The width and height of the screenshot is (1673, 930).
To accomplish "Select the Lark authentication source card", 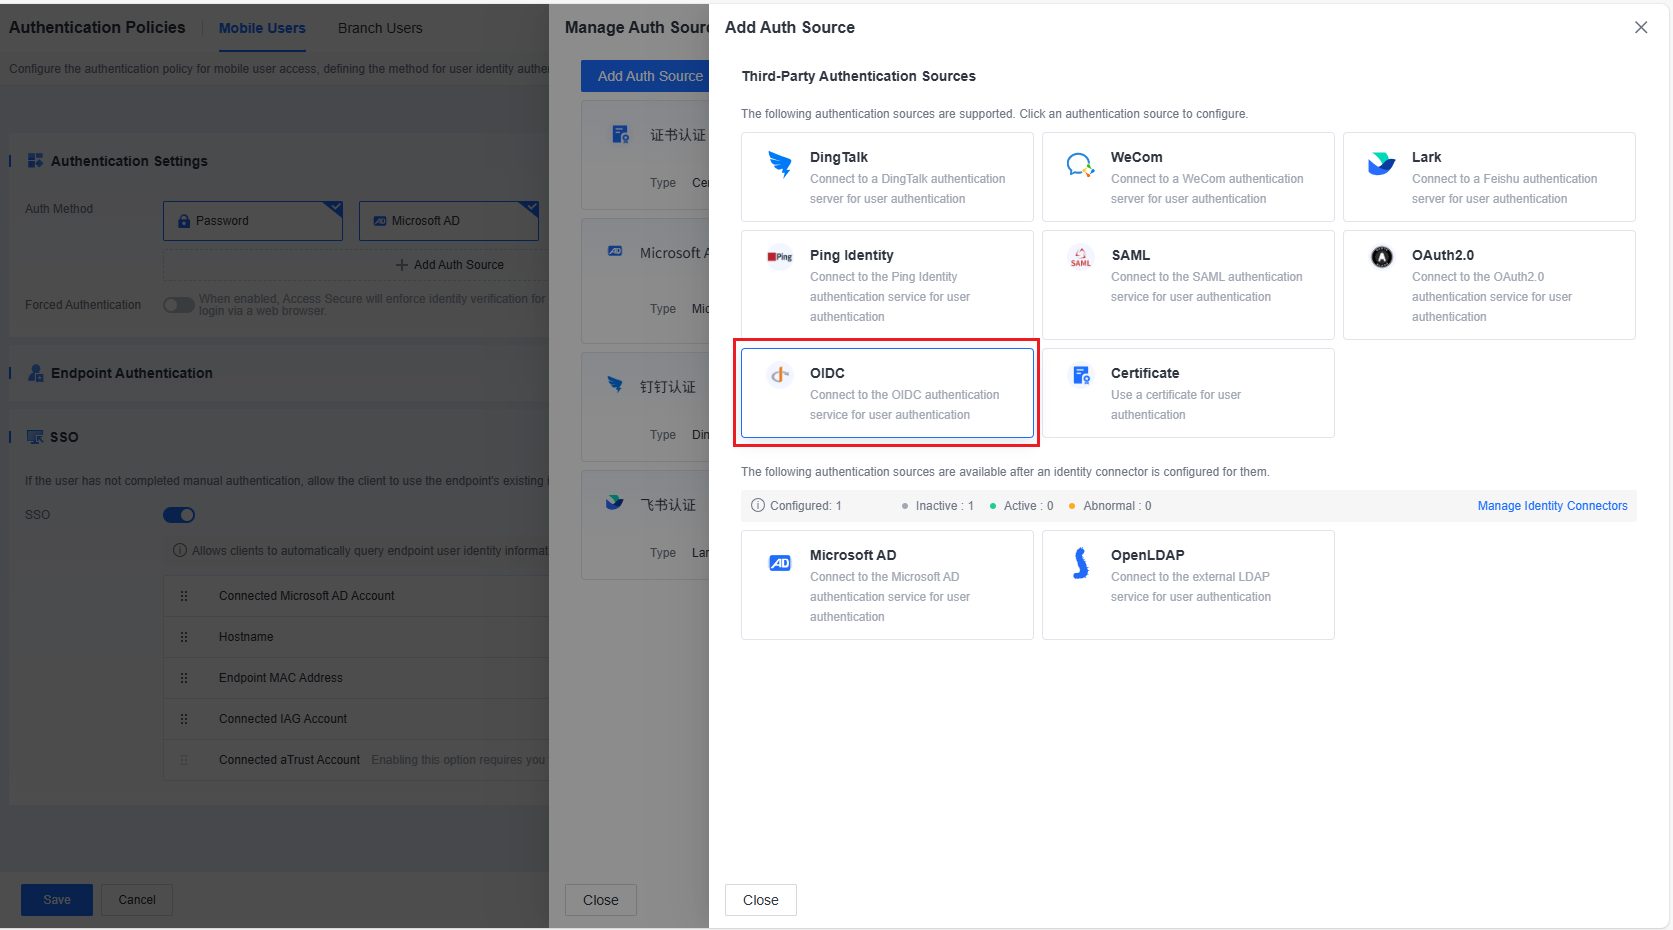I will coord(1489,177).
